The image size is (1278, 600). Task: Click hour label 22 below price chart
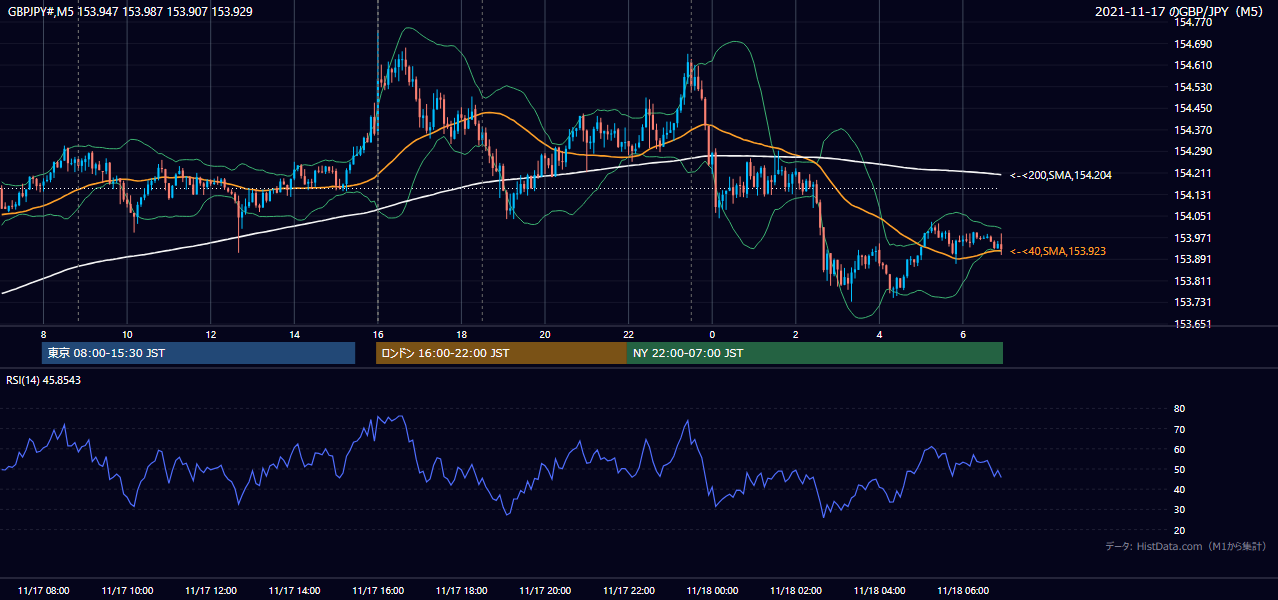628,334
